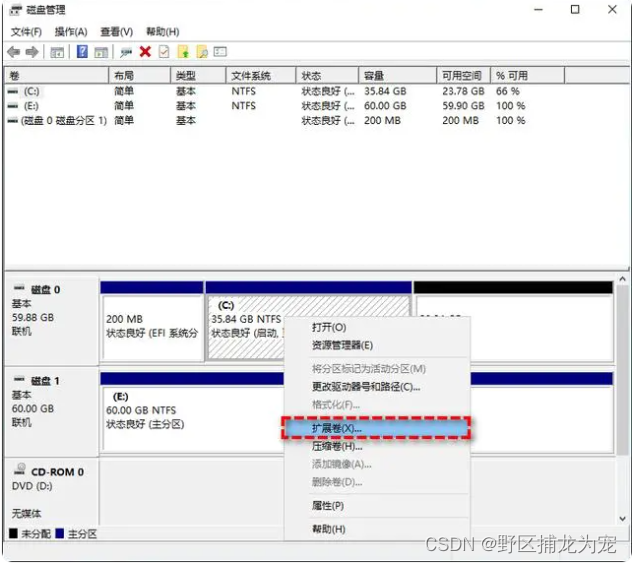Click the Disk 1 drive icon
The image size is (632, 563).
[19, 379]
